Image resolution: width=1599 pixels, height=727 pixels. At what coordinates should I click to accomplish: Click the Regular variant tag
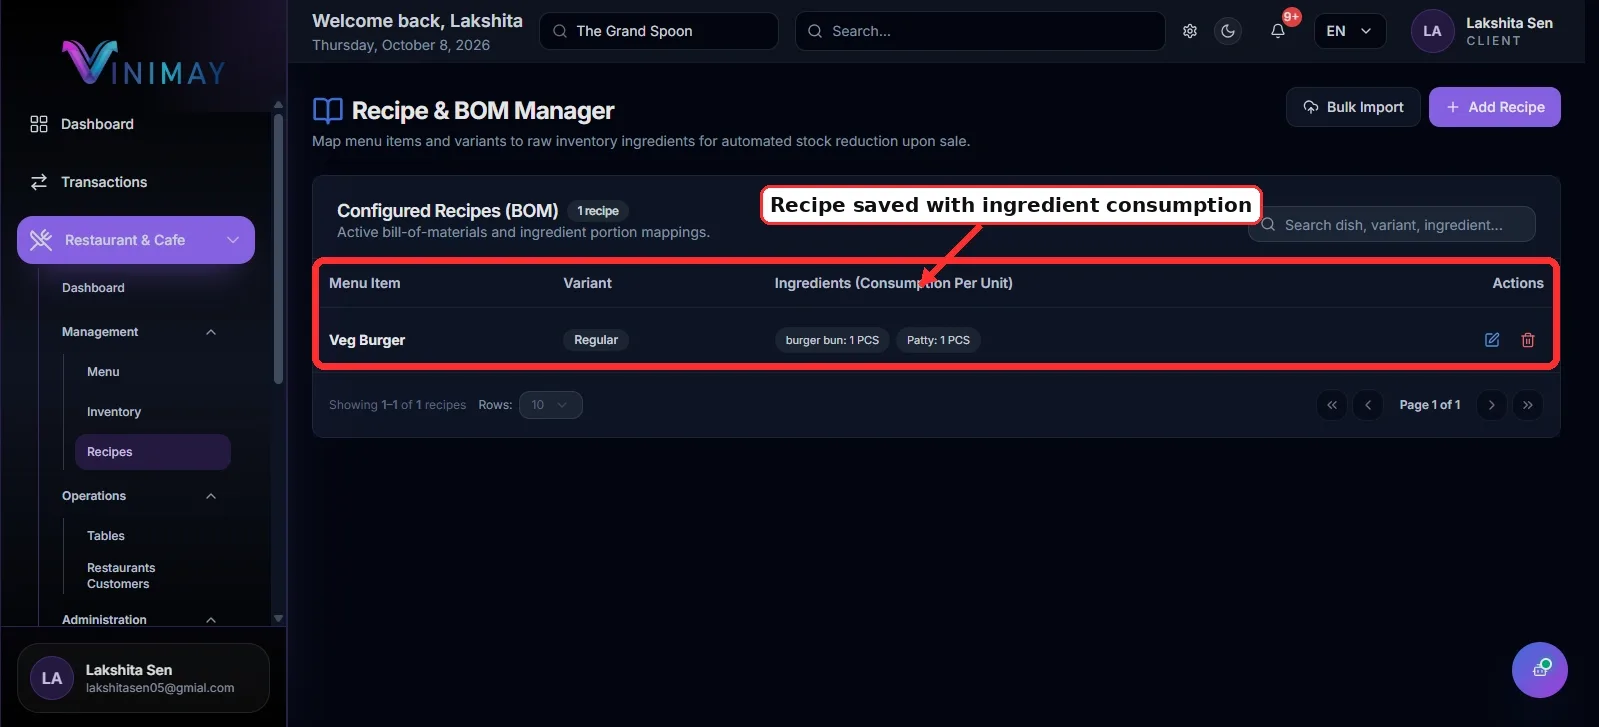(596, 340)
